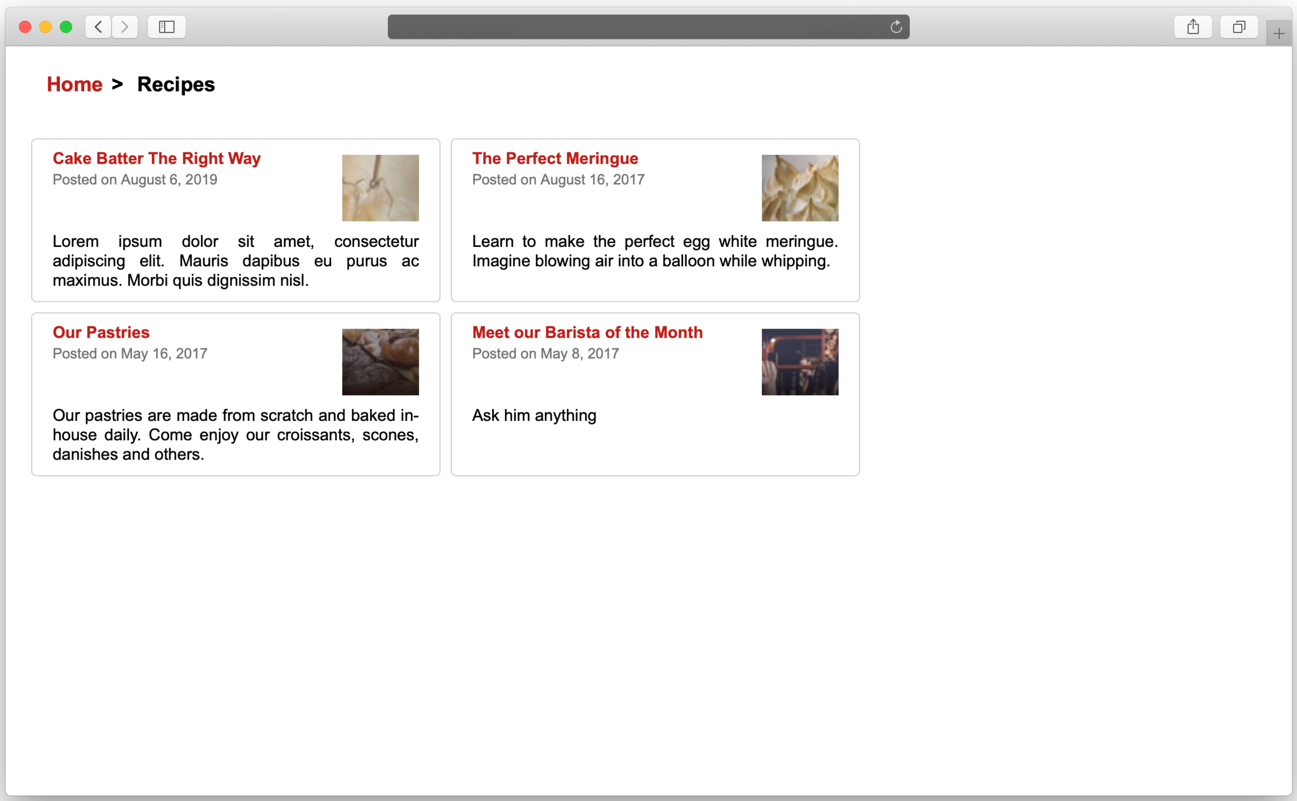Click the barista photo thumbnail
Screen dimensions: 1297x801
pyautogui.click(x=800, y=361)
